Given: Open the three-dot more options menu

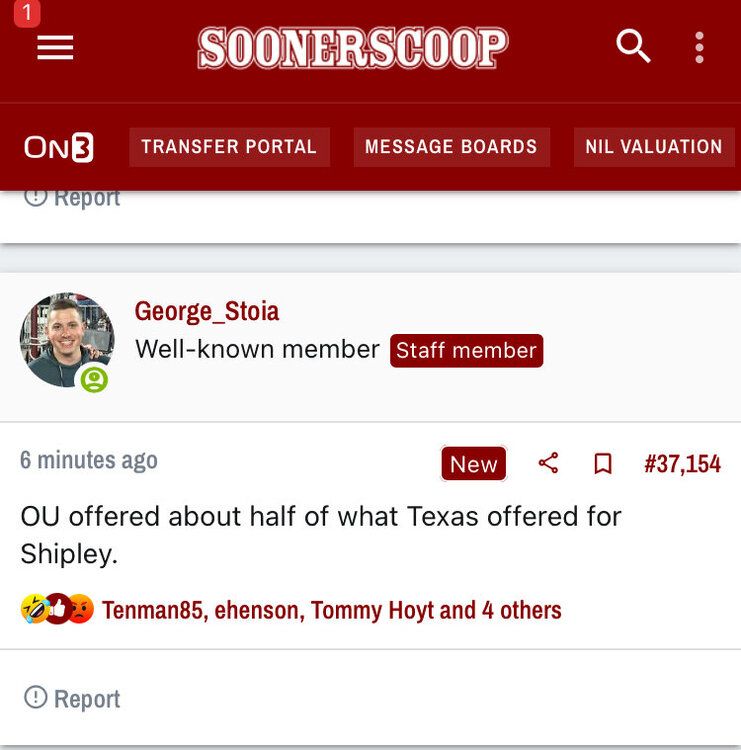Looking at the screenshot, I should point(699,47).
